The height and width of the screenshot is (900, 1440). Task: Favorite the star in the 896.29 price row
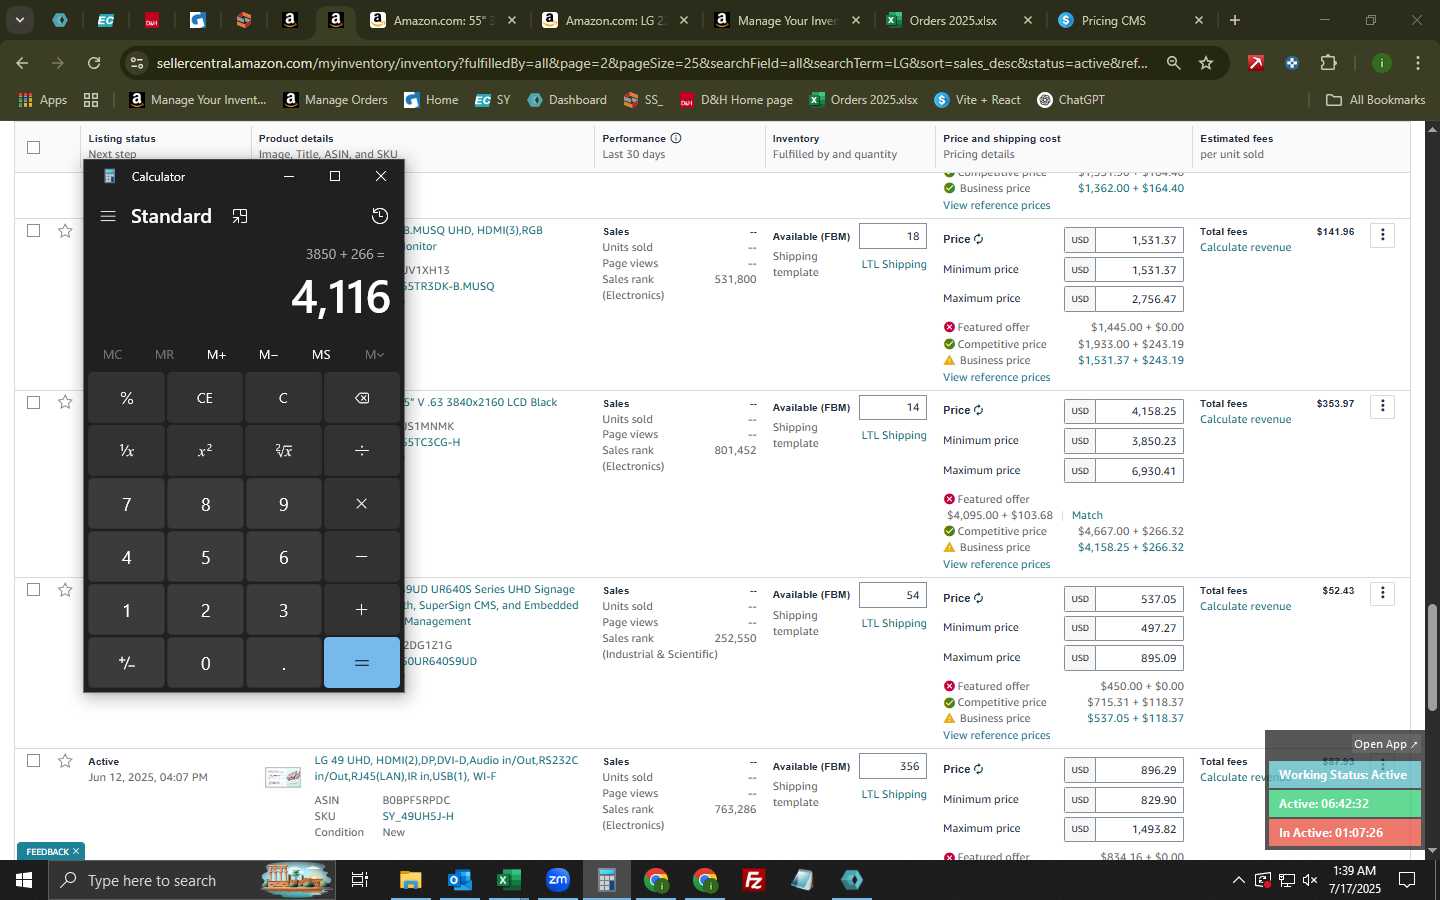tap(65, 761)
